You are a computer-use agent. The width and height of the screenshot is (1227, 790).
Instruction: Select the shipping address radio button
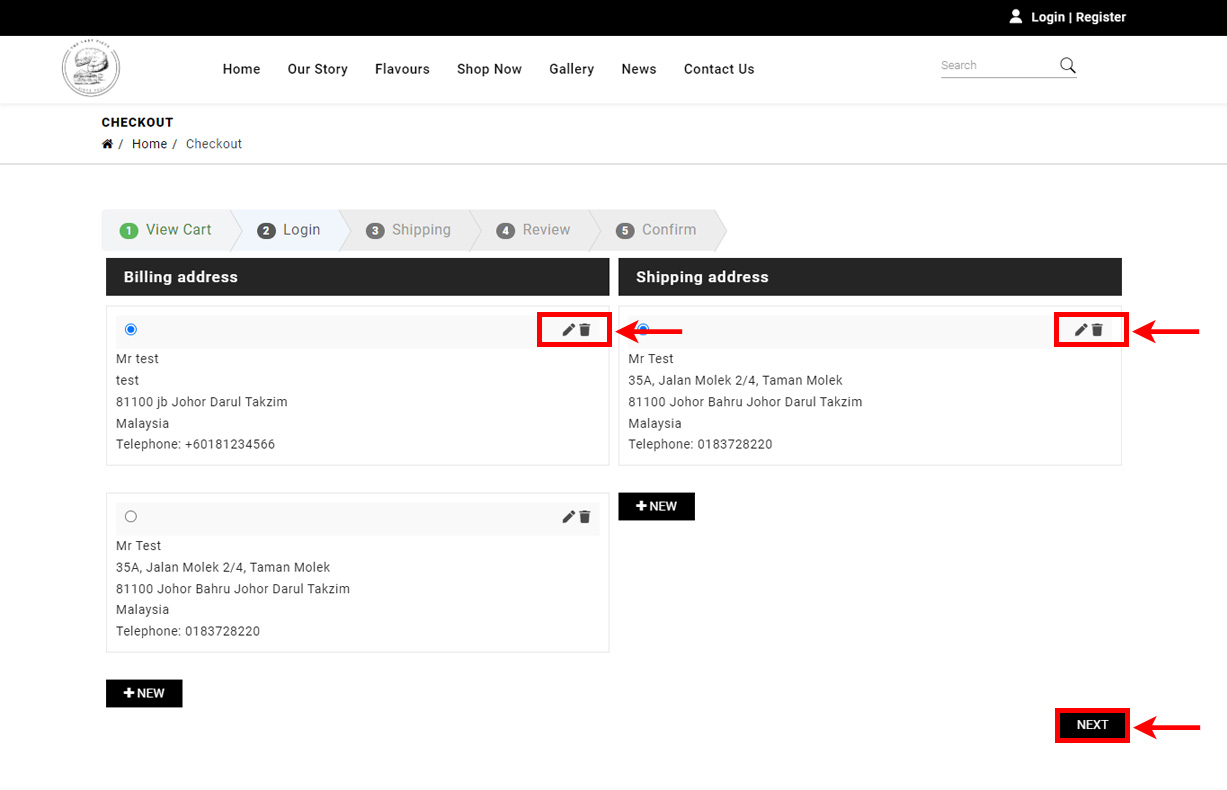click(x=643, y=329)
